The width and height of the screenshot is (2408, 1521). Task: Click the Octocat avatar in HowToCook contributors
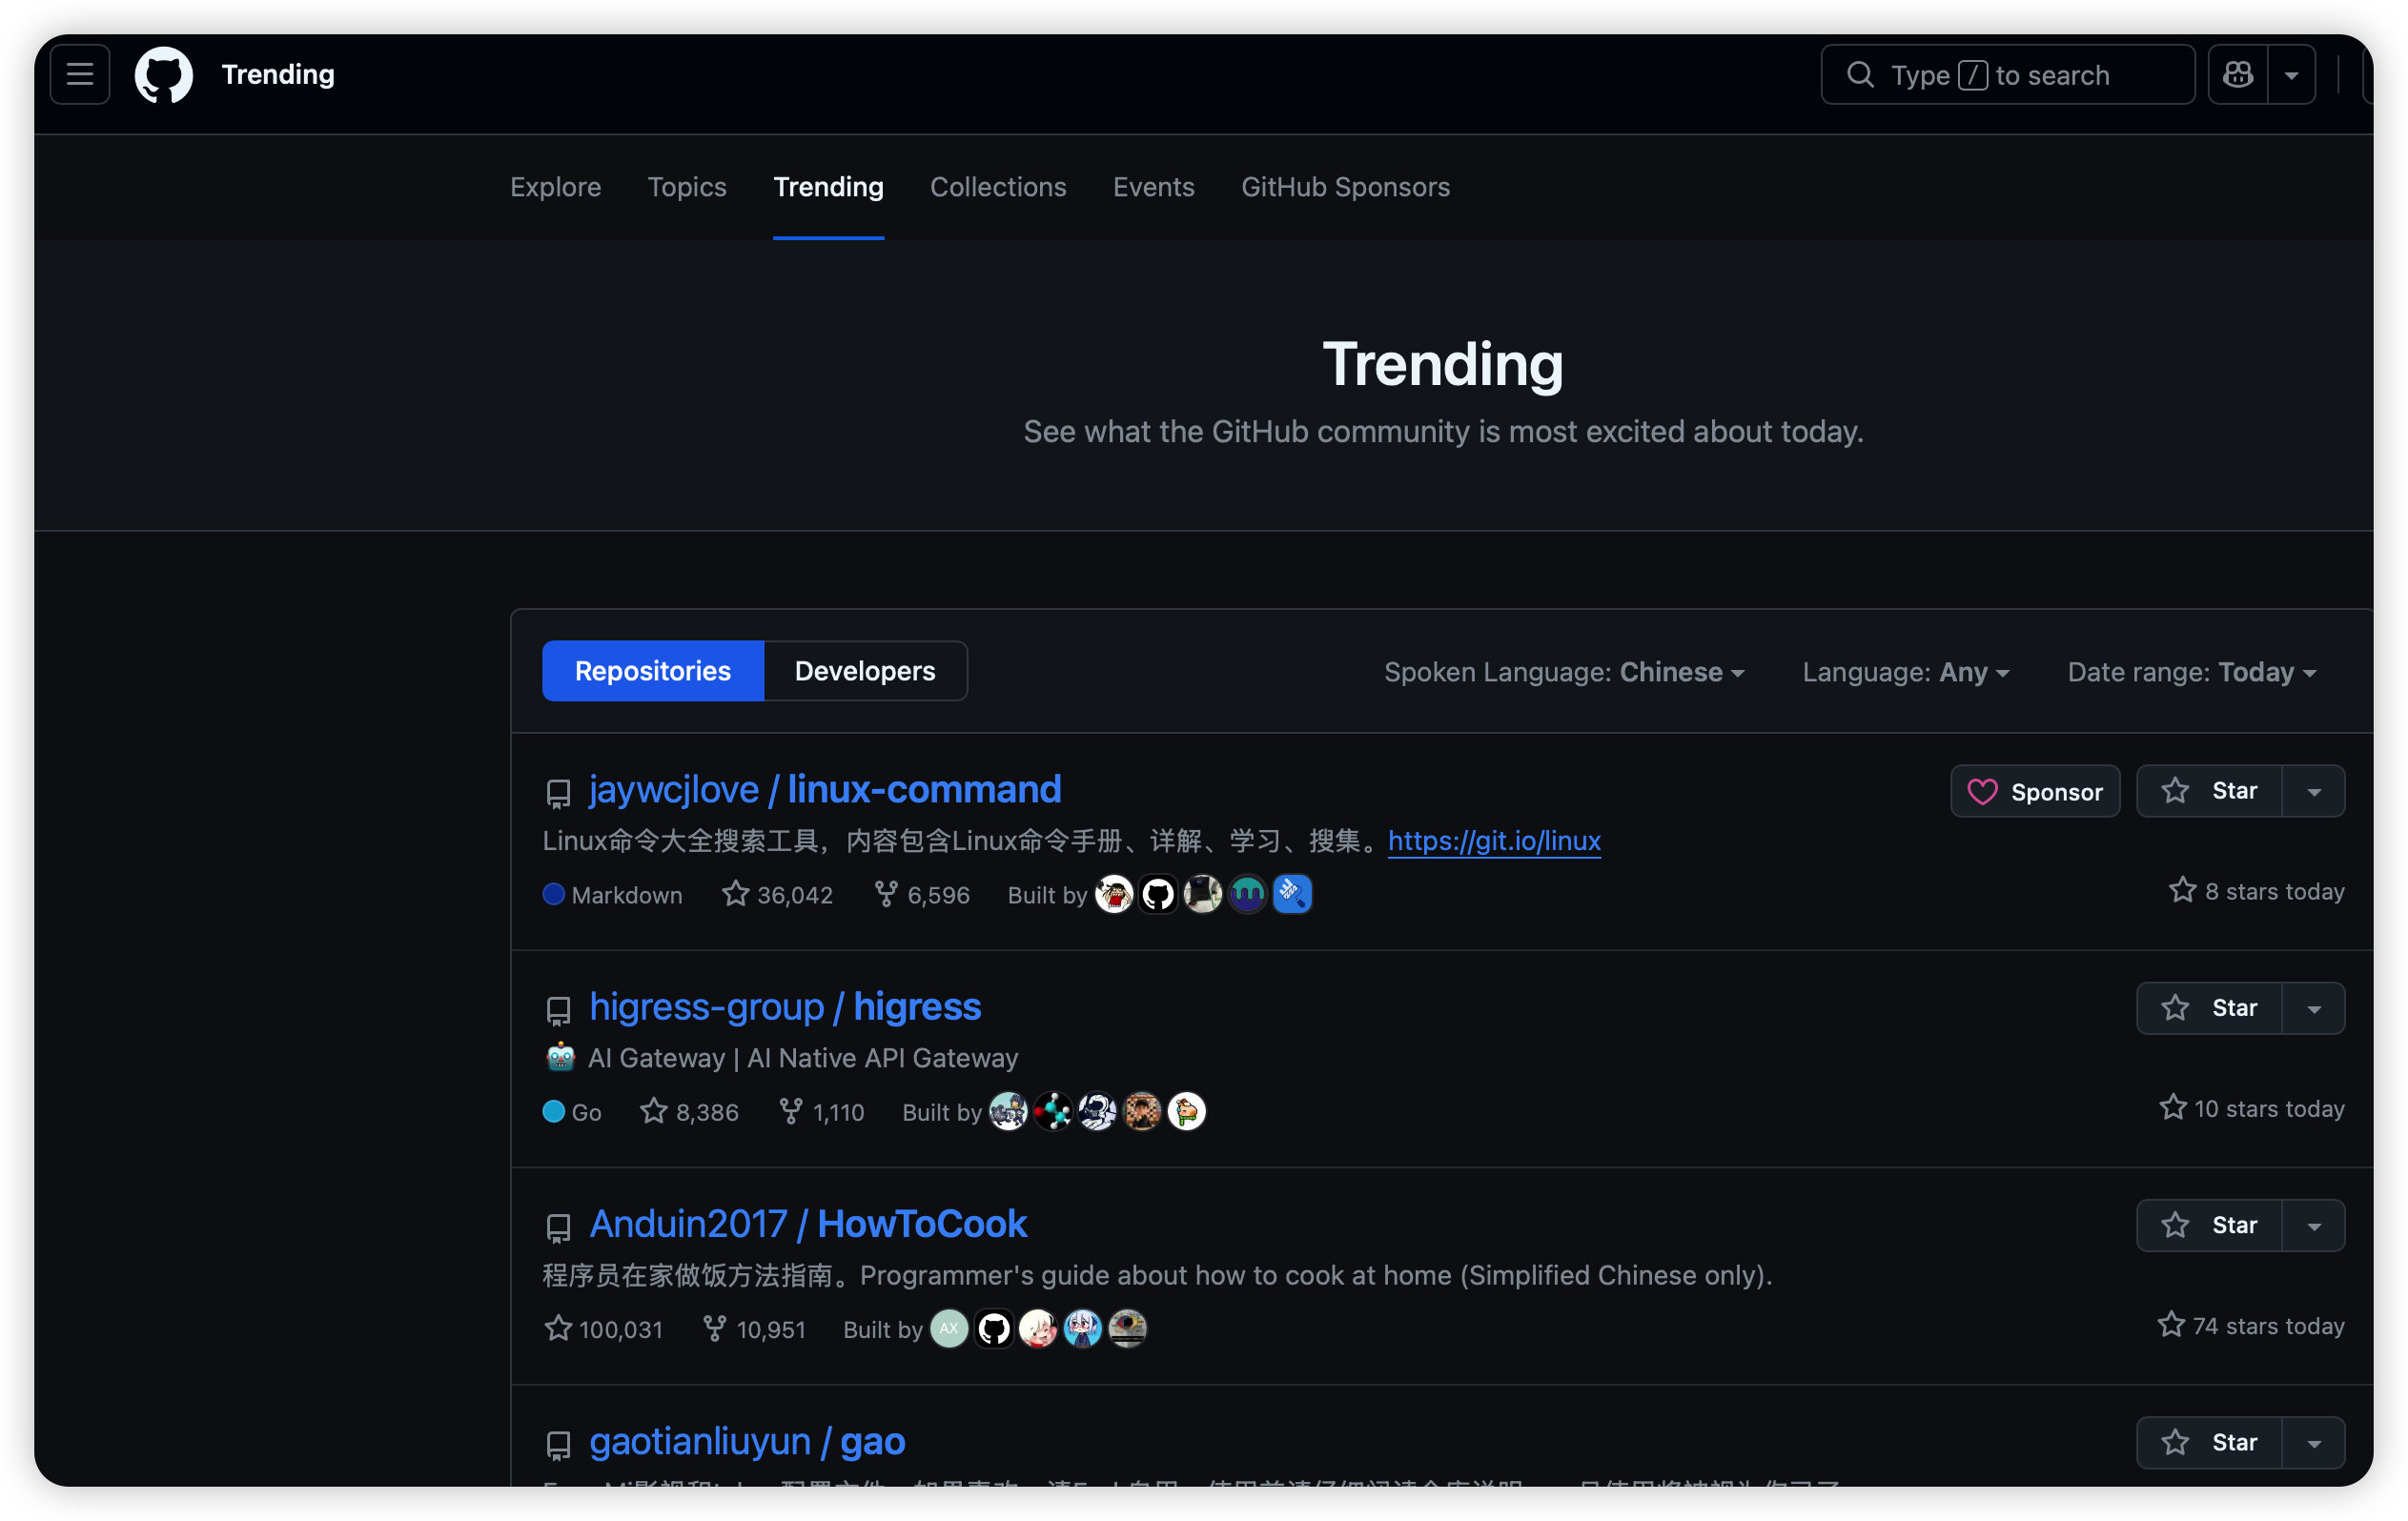pos(994,1328)
